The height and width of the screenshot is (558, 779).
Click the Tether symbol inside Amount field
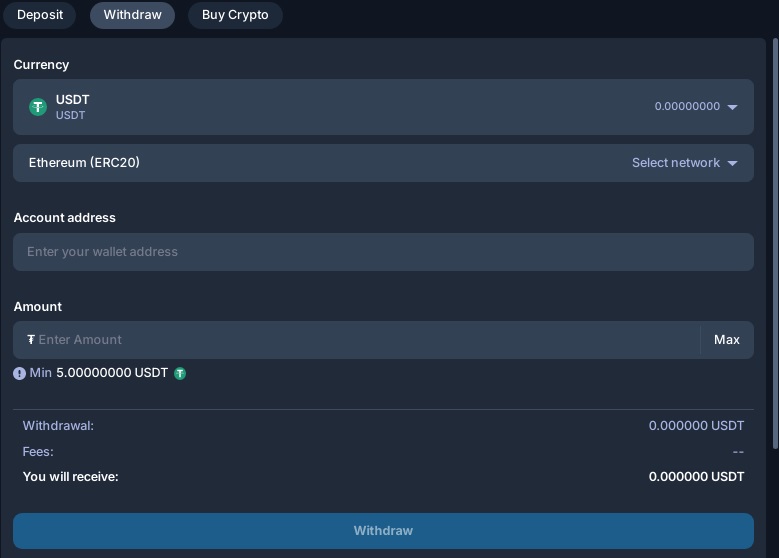click(31, 339)
